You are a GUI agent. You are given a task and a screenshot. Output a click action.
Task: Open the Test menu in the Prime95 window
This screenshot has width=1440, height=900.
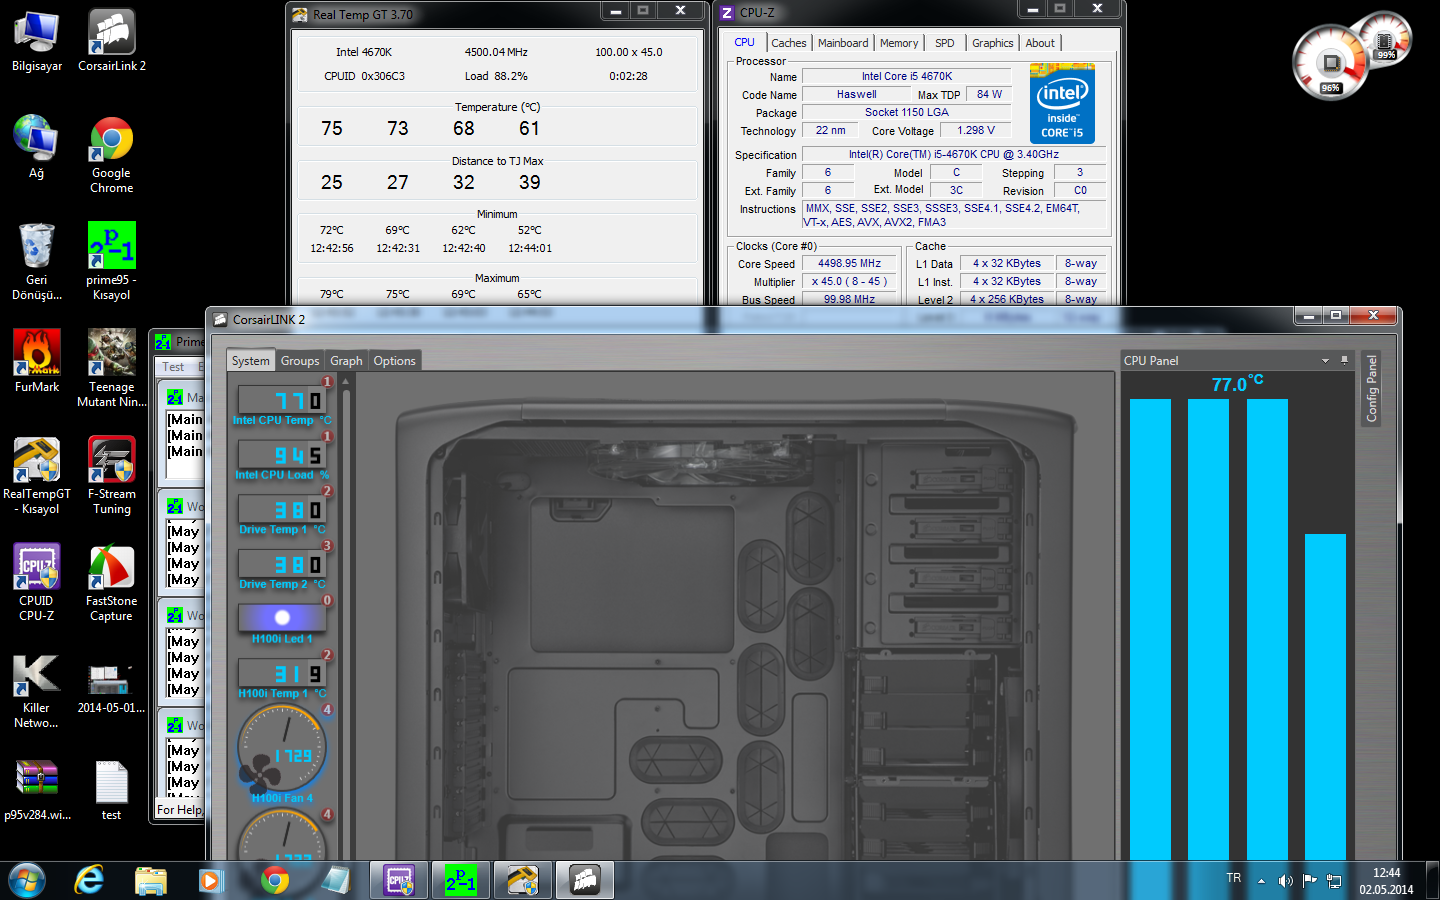click(x=173, y=367)
